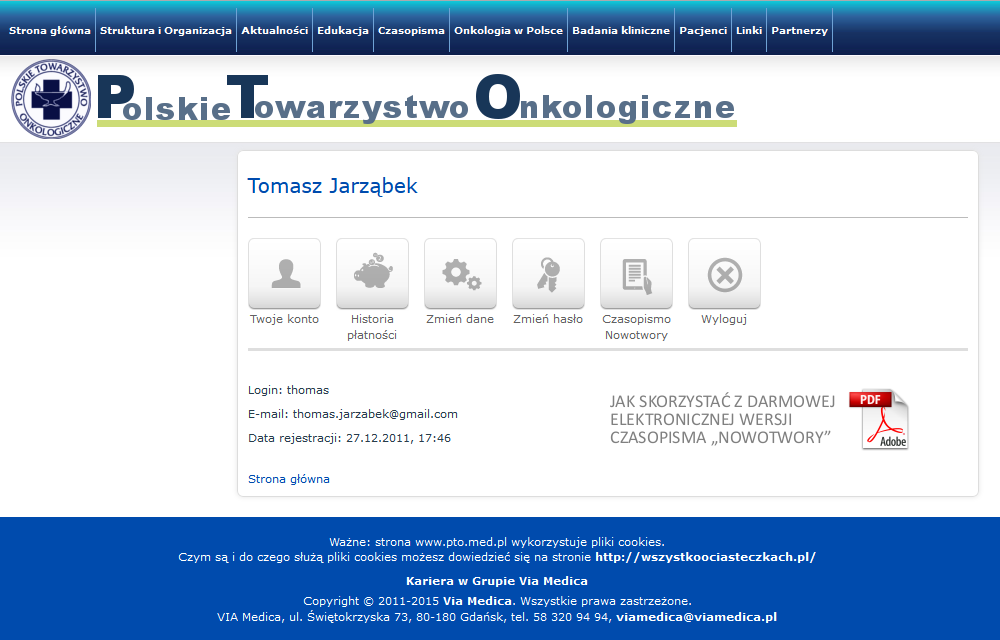
Task: Open the Partnerzy menu item
Action: pyautogui.click(x=799, y=31)
